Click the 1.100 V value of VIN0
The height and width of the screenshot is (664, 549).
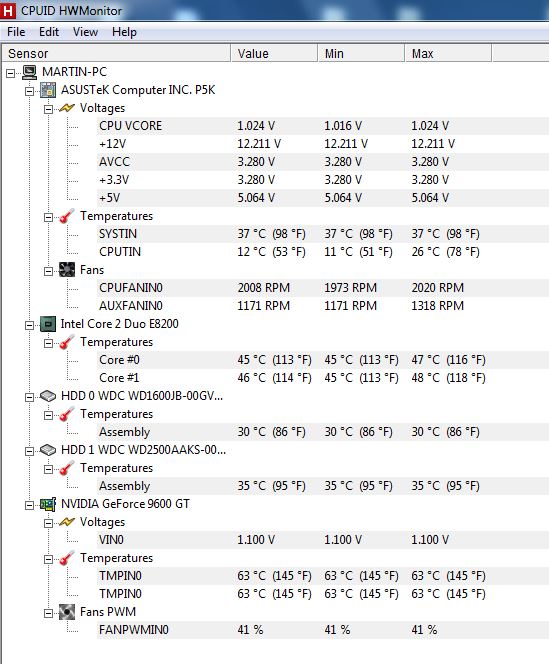tap(256, 540)
